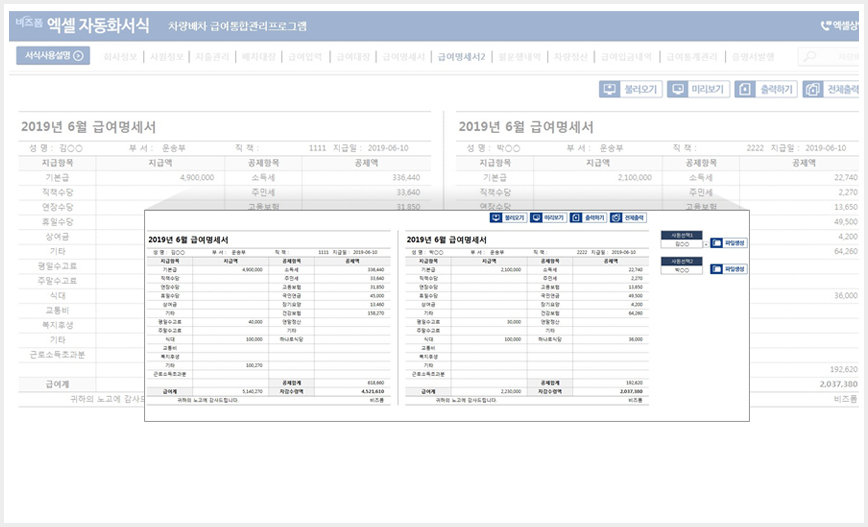Image resolution: width=868 pixels, height=527 pixels.
Task: Expand the 사원선택1 dropdown arrow
Action: pyautogui.click(x=706, y=244)
